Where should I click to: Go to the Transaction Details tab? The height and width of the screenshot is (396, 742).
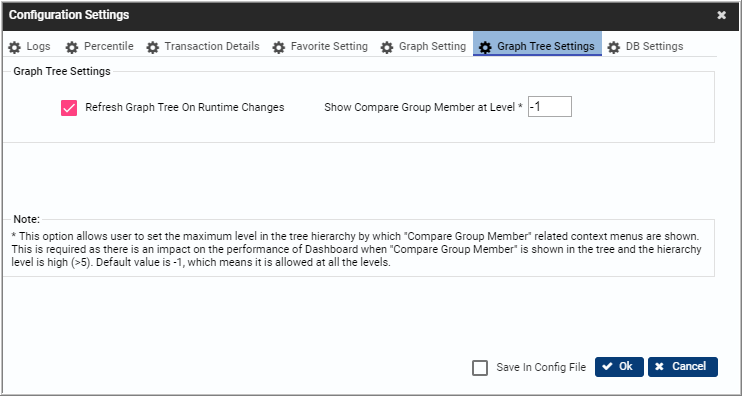coord(203,47)
